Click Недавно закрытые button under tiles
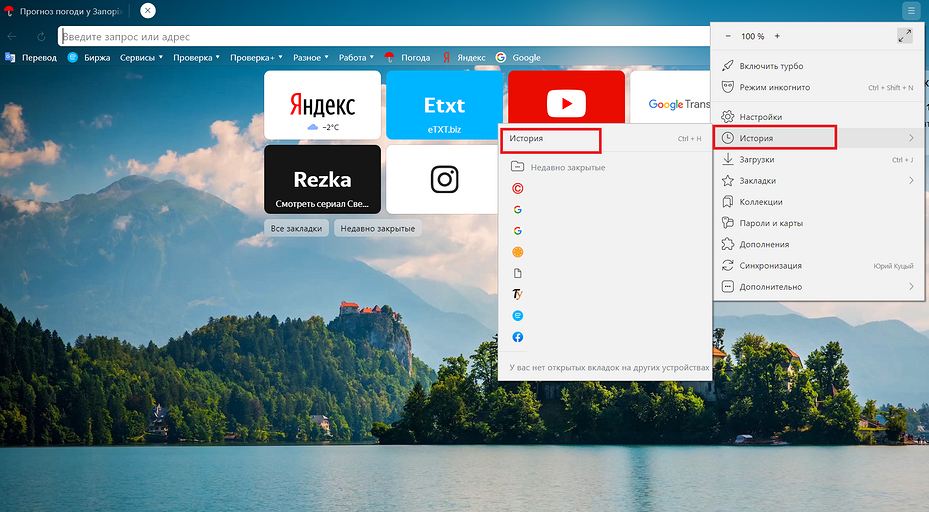 point(377,228)
